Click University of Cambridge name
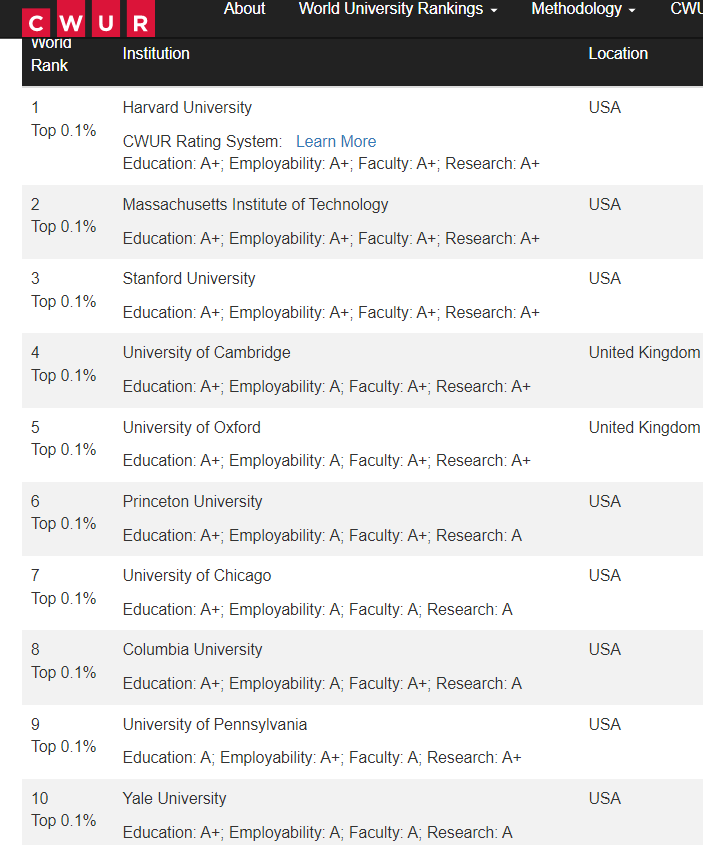The image size is (703, 845). point(206,352)
